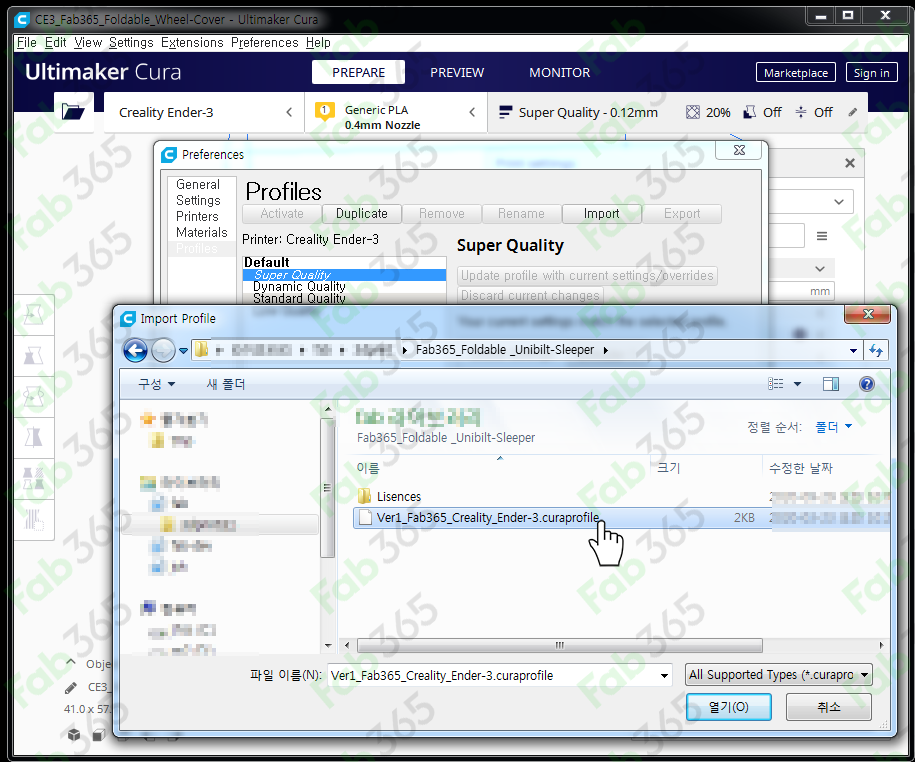Viewport: 915px width, 762px height.
Task: Click the Sign in button
Action: [x=871, y=73]
